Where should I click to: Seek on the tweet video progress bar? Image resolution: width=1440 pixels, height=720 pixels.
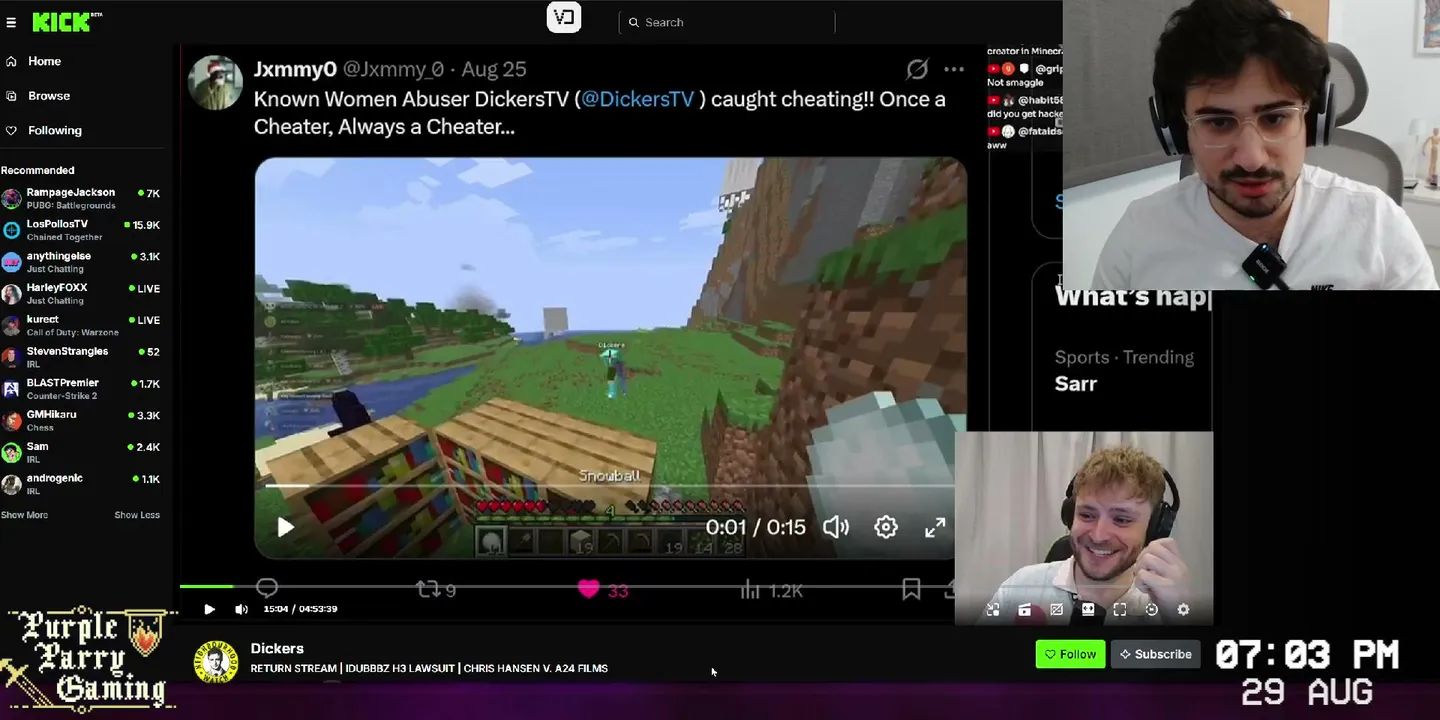coord(610,486)
